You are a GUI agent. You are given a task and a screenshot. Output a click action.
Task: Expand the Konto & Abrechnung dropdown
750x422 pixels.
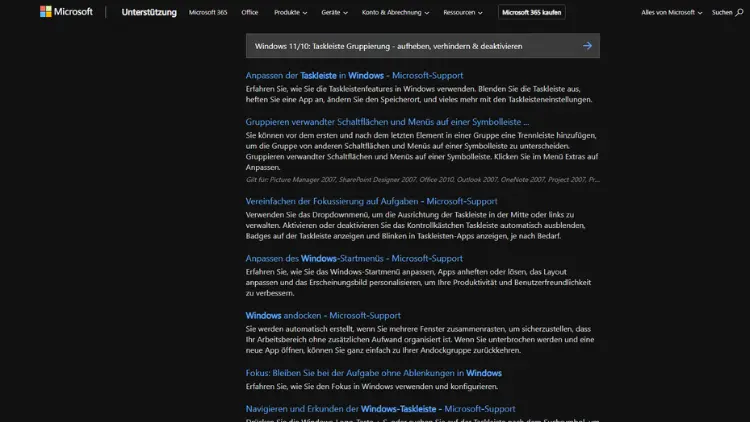tap(395, 12)
